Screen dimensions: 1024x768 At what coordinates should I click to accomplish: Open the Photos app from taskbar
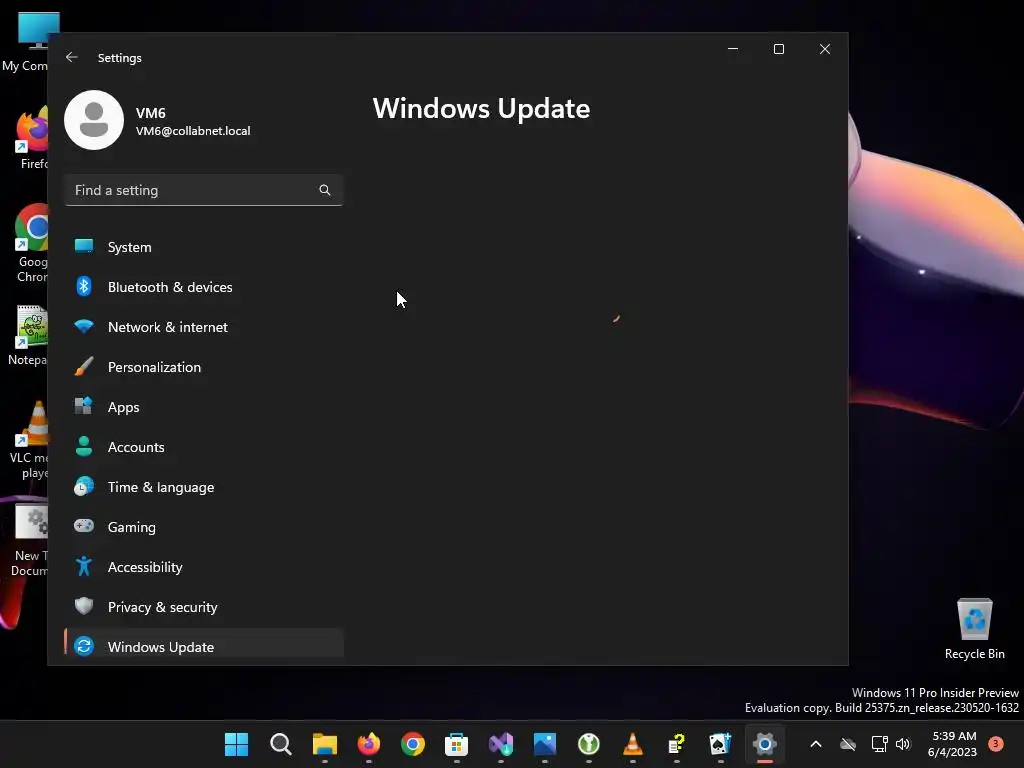coord(545,744)
